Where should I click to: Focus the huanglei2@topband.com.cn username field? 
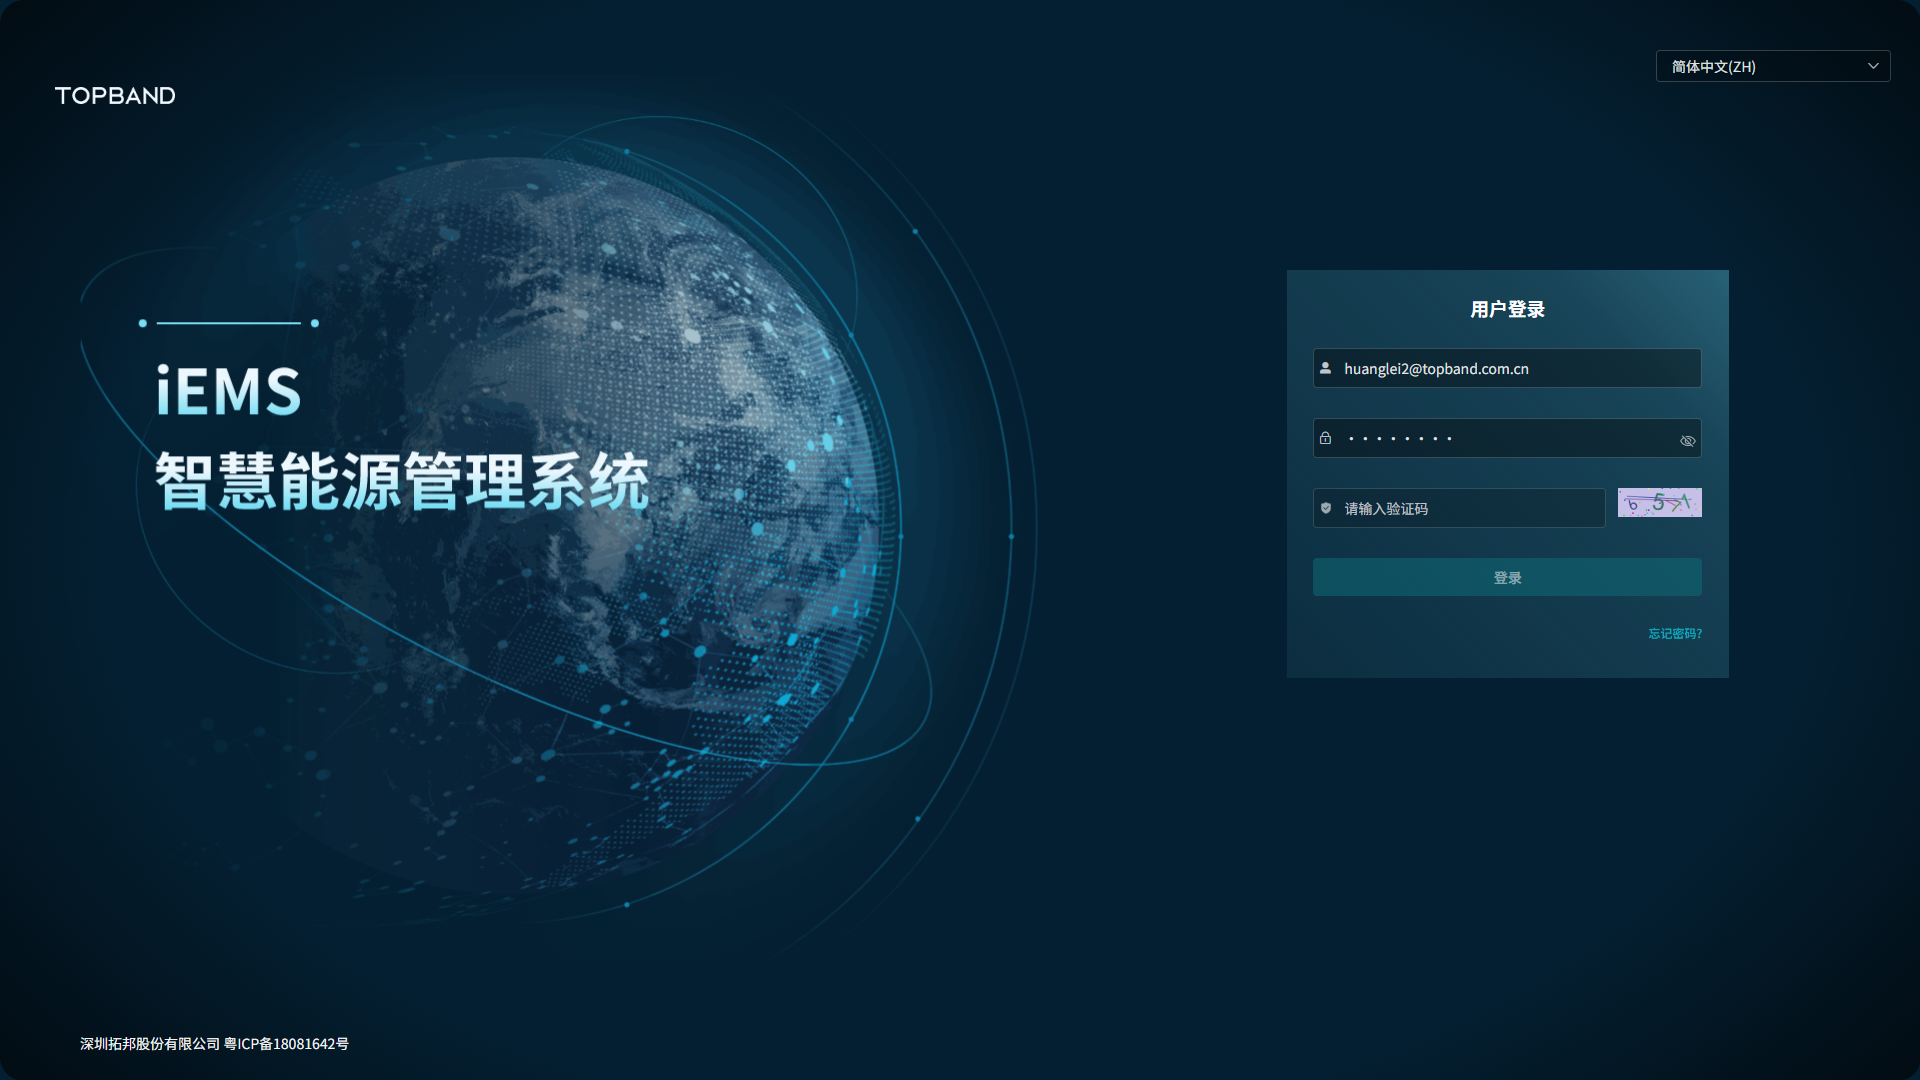tap(1510, 368)
